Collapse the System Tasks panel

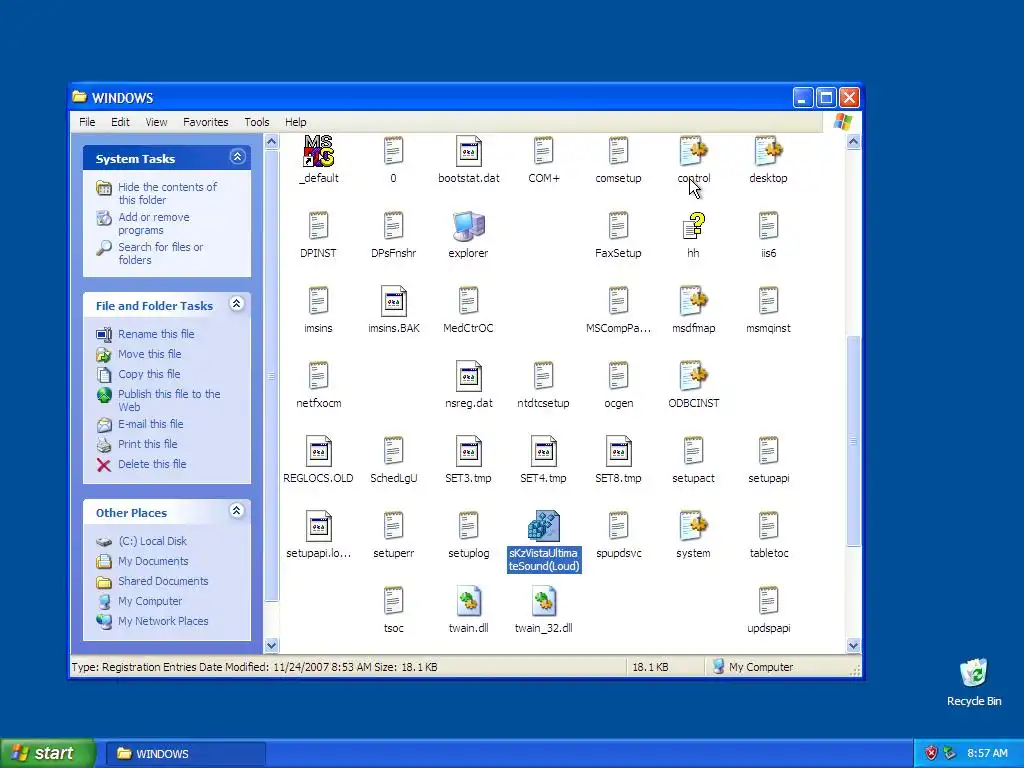tap(237, 157)
